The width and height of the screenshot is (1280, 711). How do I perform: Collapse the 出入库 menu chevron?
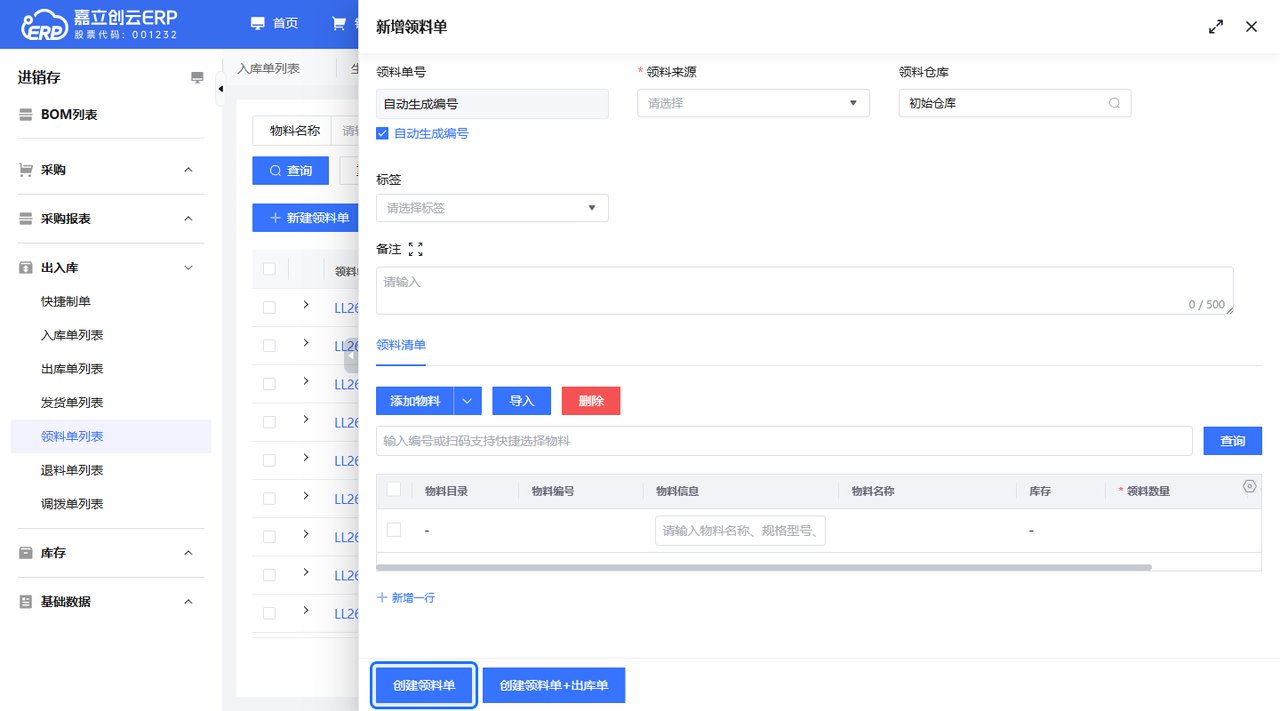188,268
